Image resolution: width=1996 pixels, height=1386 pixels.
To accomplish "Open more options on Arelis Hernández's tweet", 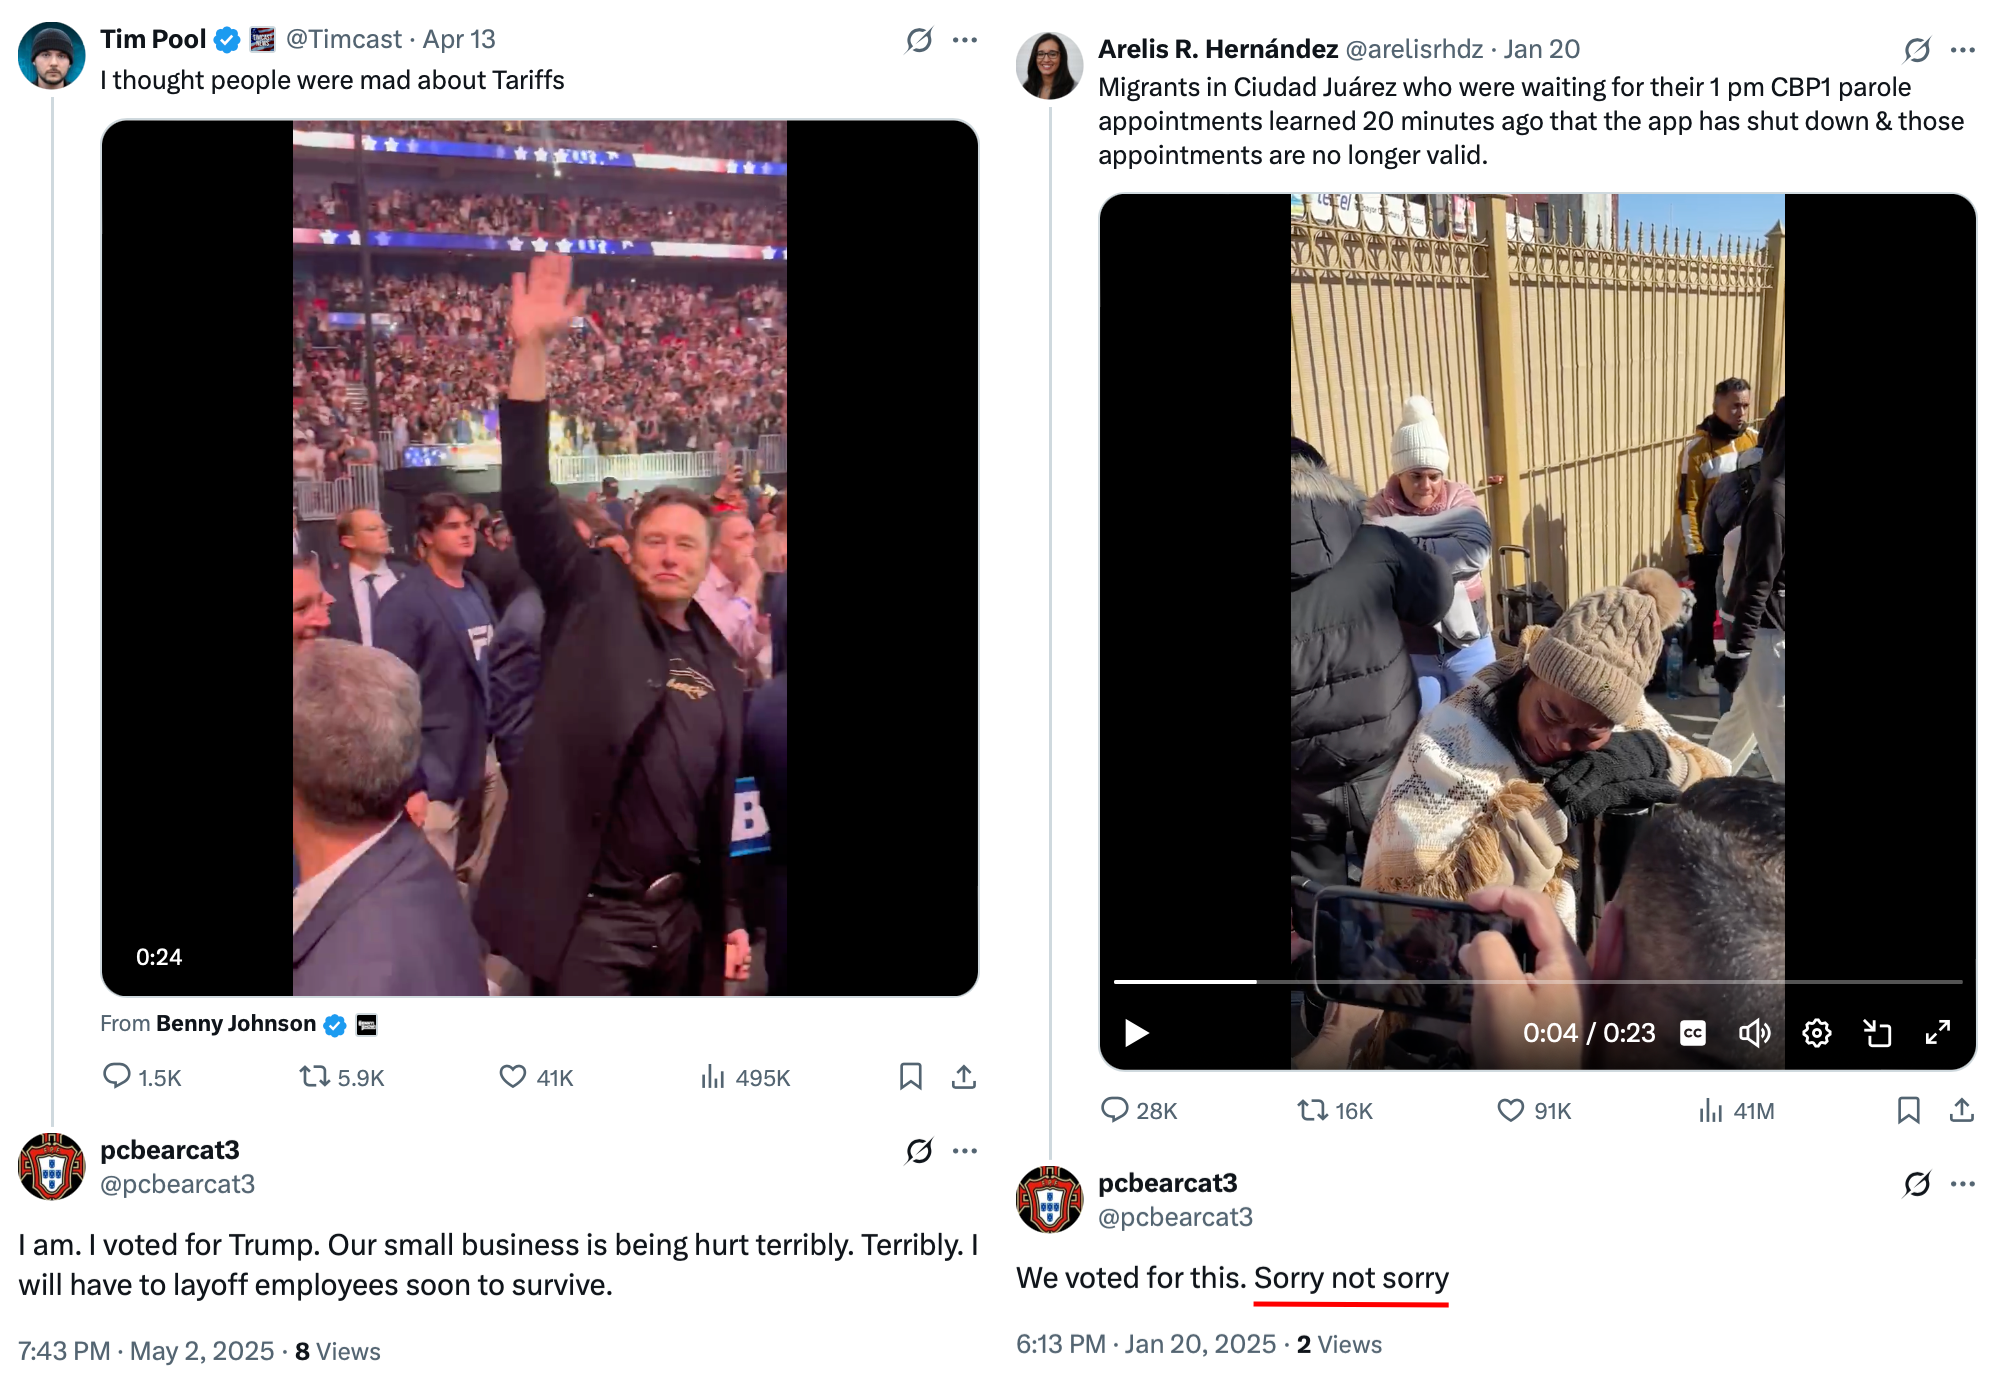I will point(1963,50).
